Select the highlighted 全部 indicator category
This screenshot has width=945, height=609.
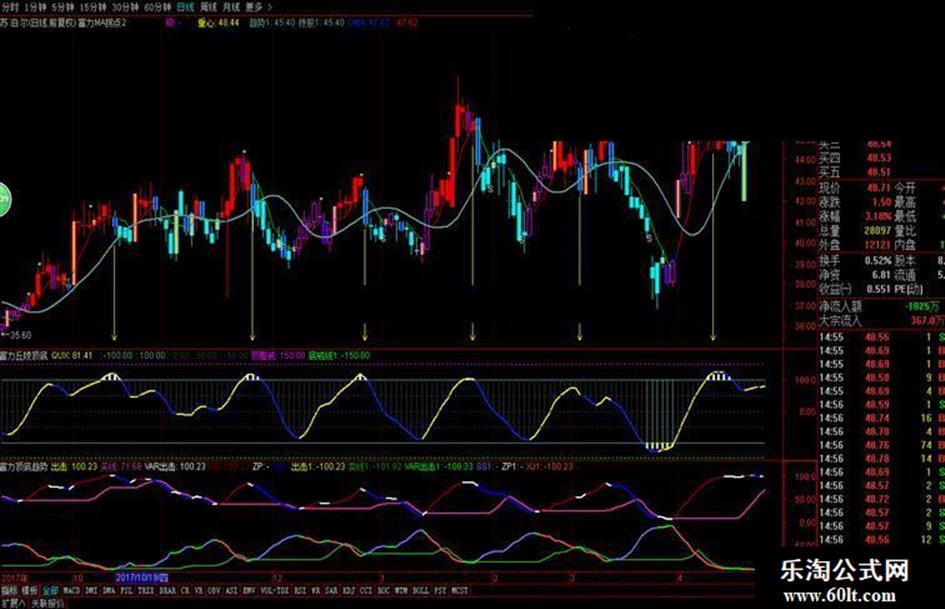tap(51, 591)
